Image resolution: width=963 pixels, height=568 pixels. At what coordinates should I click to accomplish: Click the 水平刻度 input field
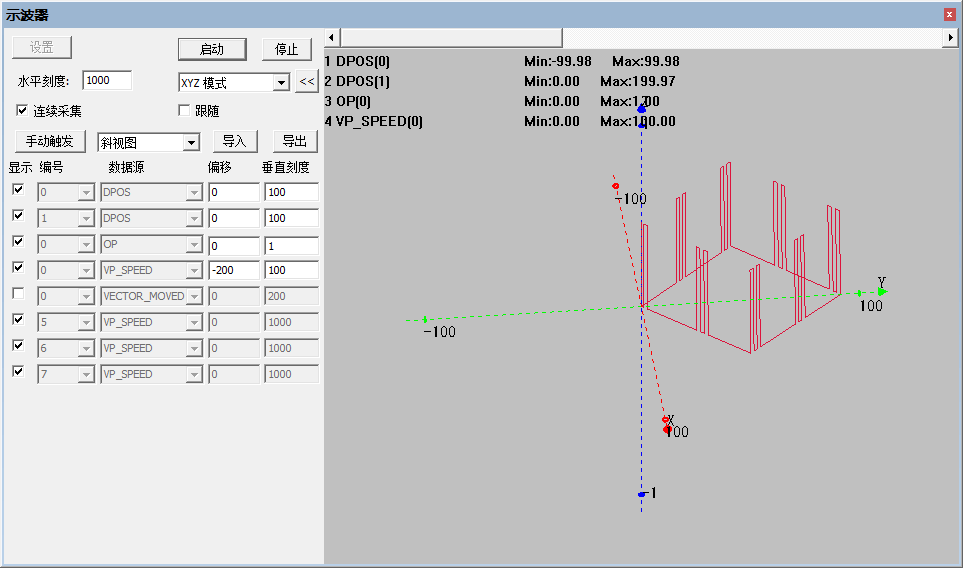[x=107, y=80]
